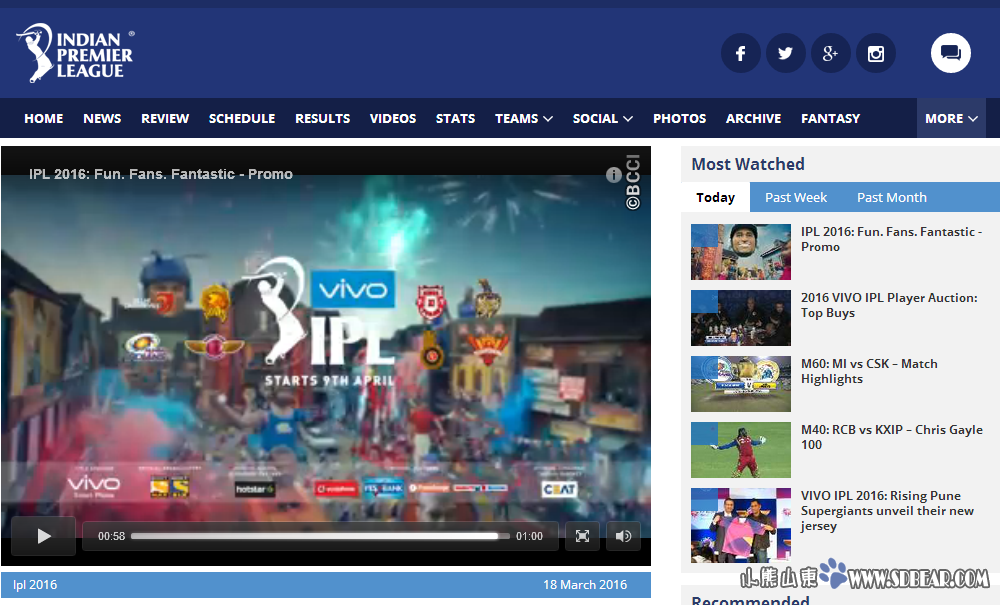
Task: Mute the video with the speaker icon
Action: tap(623, 536)
